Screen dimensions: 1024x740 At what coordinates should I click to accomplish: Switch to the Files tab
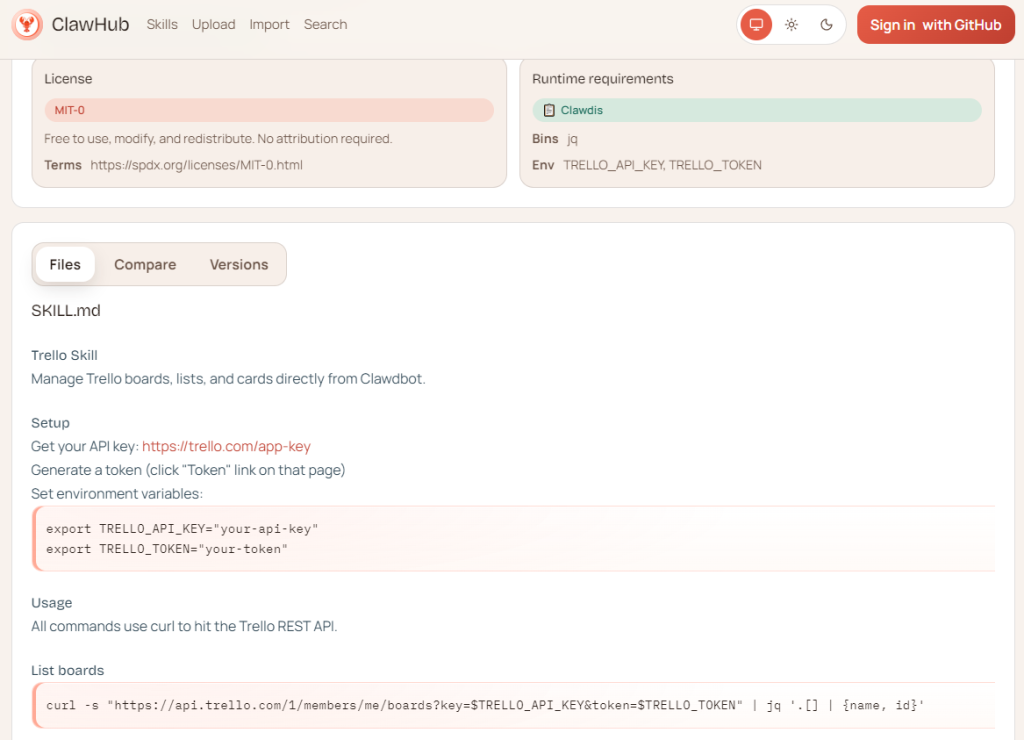[65, 265]
